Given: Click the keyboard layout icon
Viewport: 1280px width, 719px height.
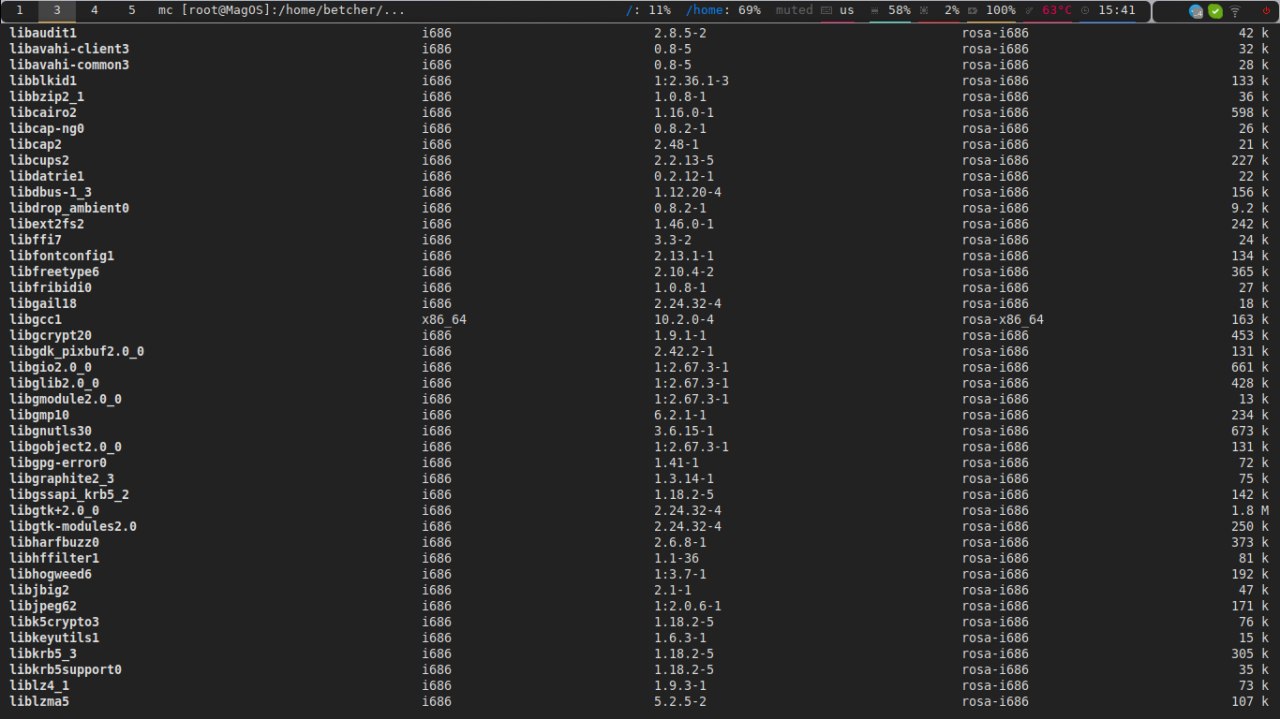Looking at the screenshot, I should click(x=827, y=10).
